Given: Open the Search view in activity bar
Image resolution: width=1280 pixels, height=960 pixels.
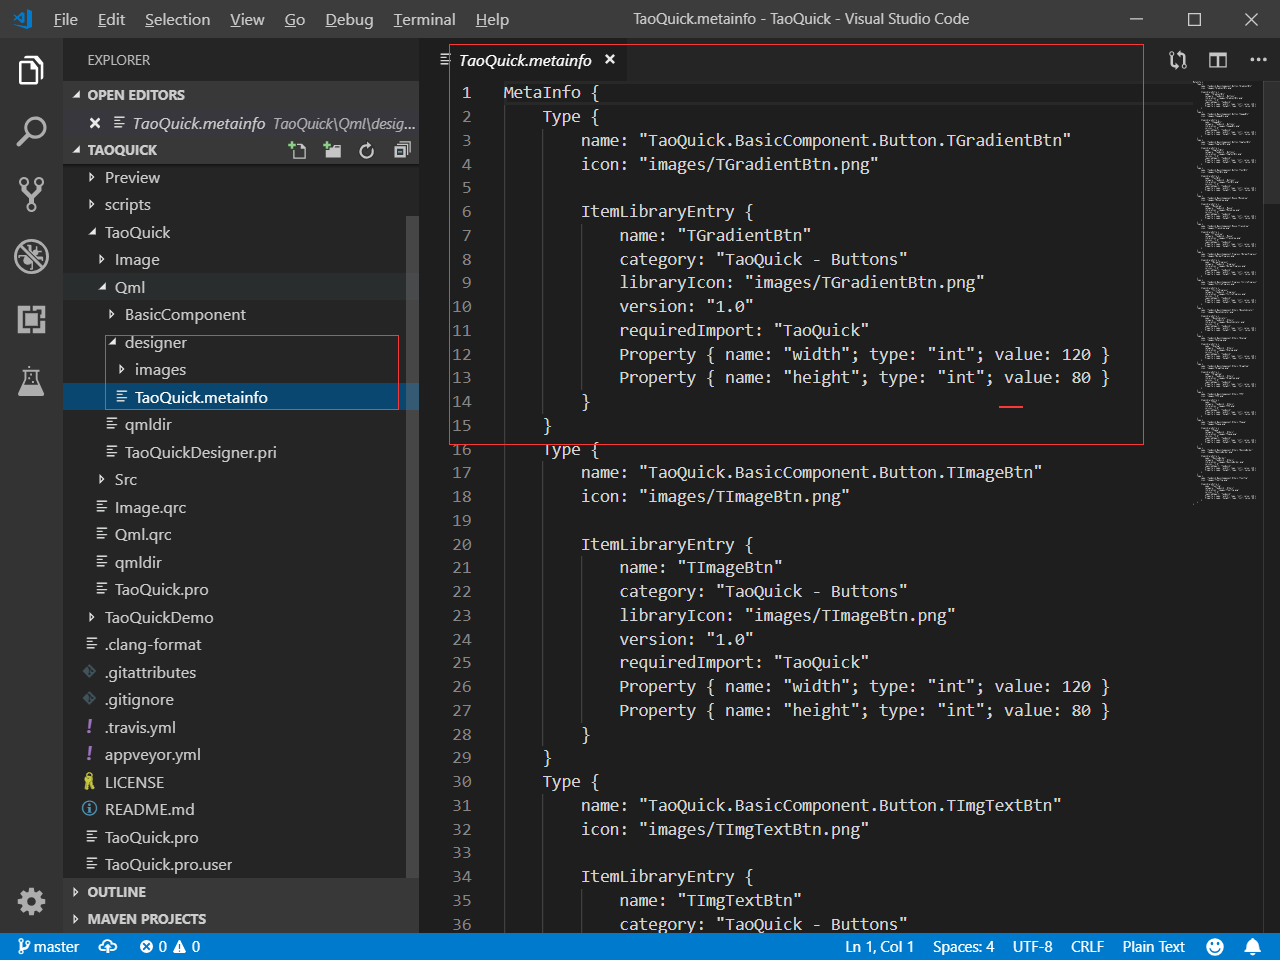Looking at the screenshot, I should click(31, 131).
